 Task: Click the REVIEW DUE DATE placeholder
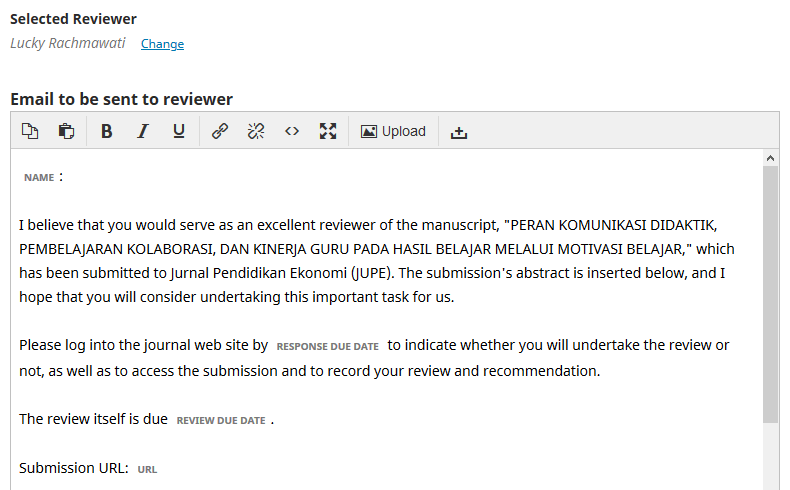[x=221, y=421]
